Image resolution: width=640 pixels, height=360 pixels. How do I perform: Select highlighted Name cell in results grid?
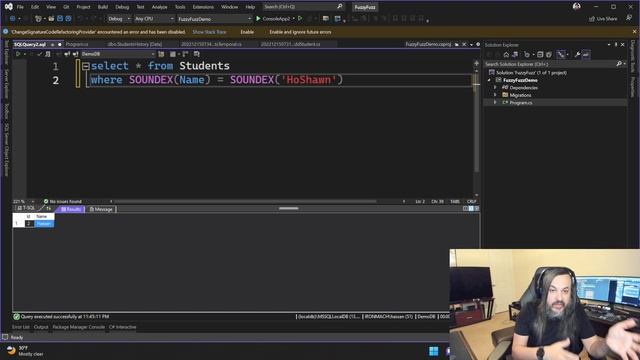pos(44,224)
